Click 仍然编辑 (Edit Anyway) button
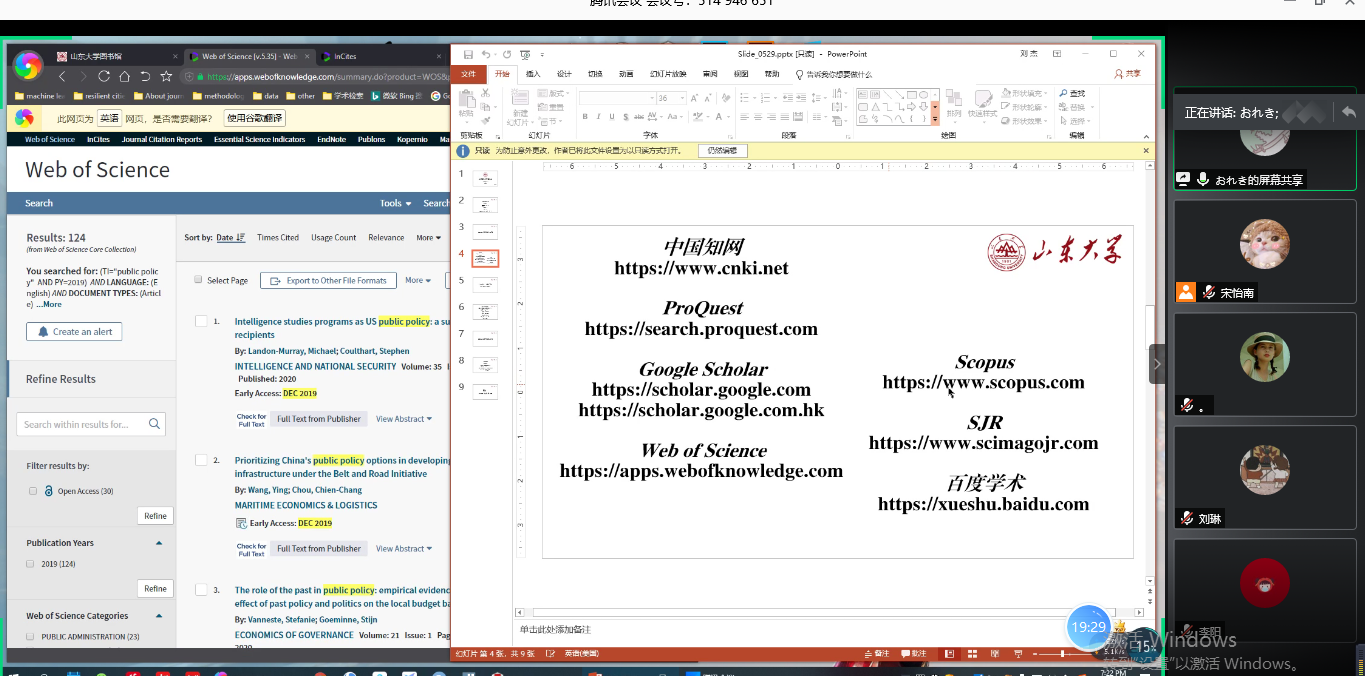 coord(721,151)
